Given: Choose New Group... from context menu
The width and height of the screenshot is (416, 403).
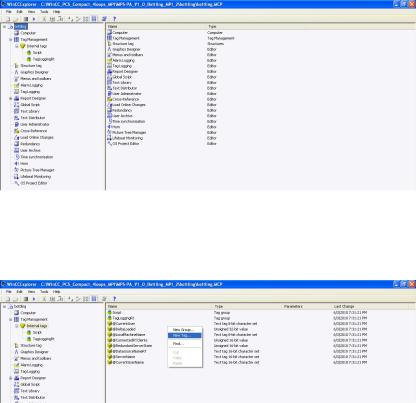Looking at the screenshot, I should point(185,329).
